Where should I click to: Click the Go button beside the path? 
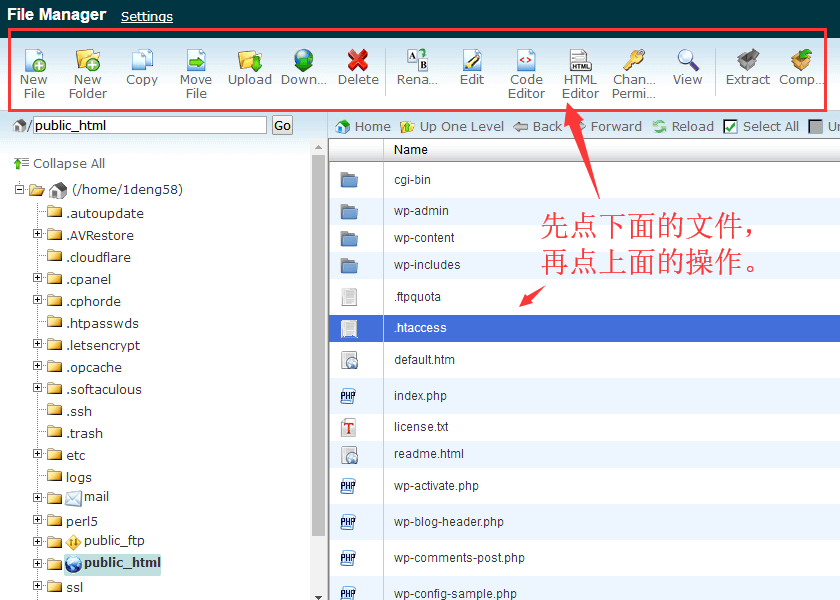click(282, 125)
